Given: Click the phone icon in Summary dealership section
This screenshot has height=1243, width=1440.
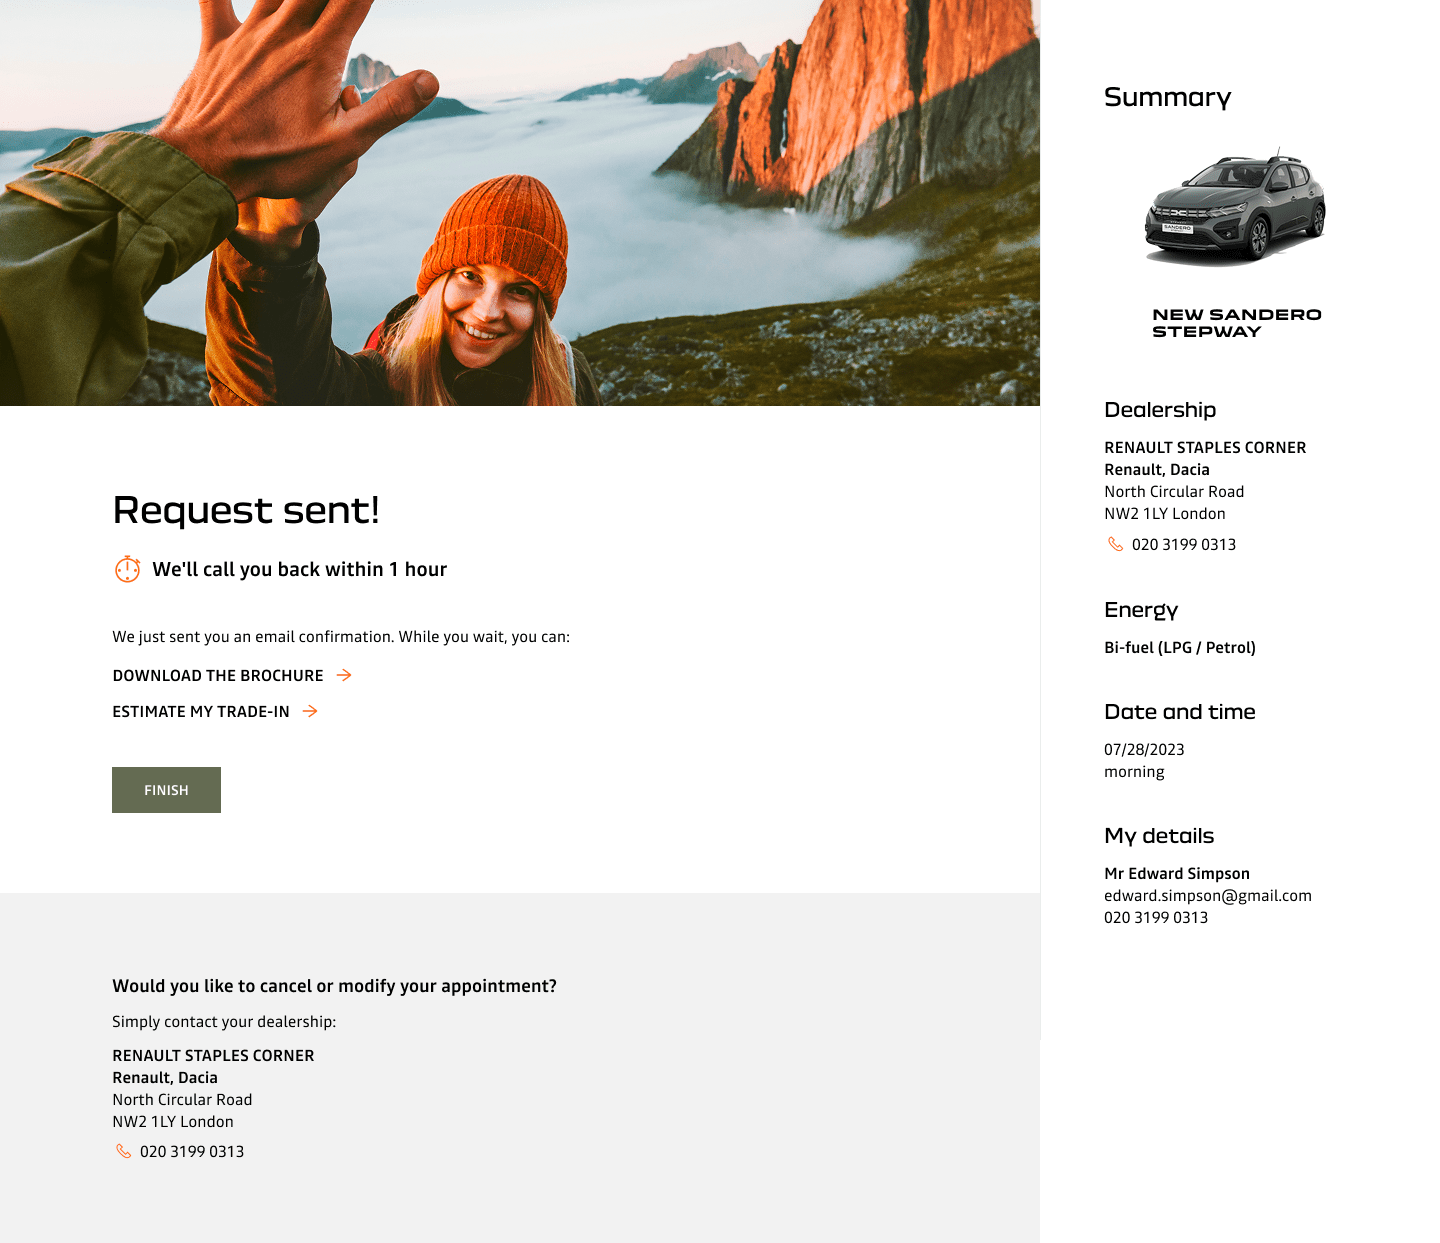Looking at the screenshot, I should click(x=1115, y=544).
